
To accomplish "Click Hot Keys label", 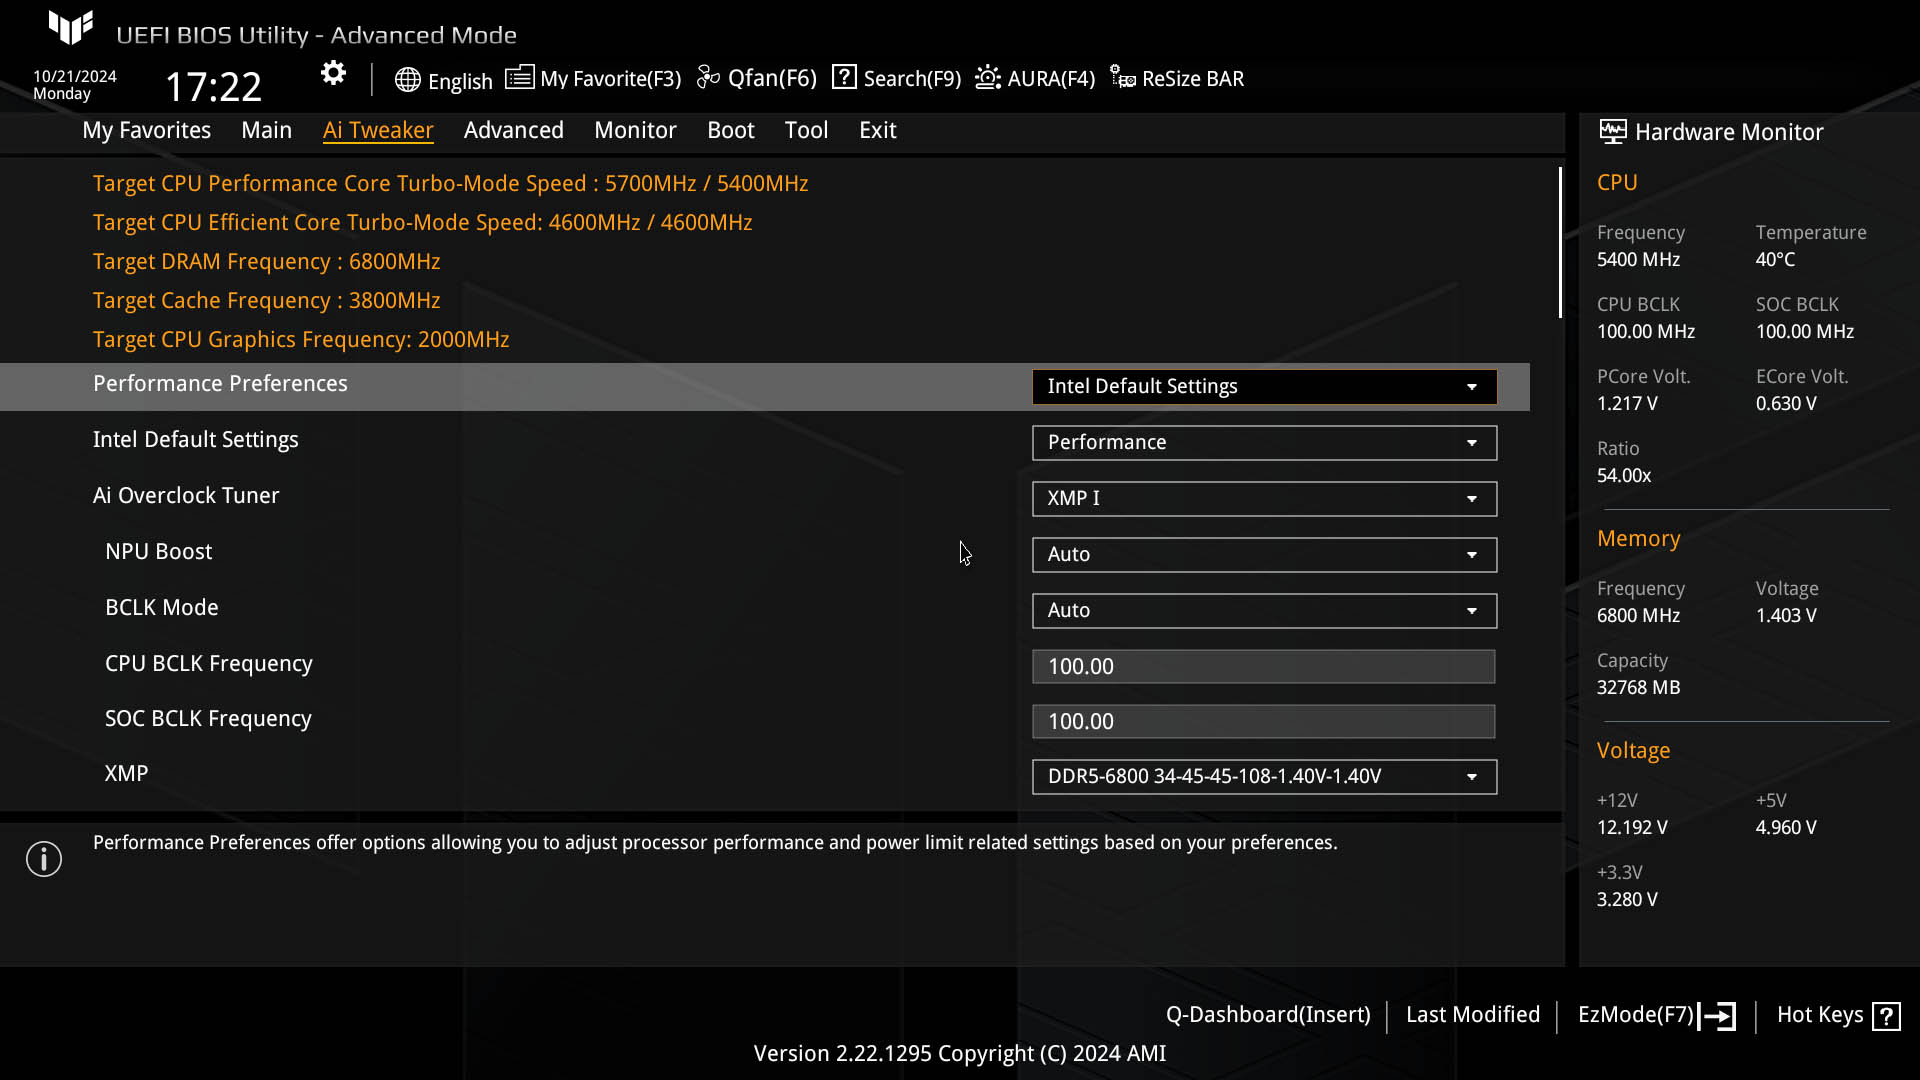I will pos(1820,1015).
